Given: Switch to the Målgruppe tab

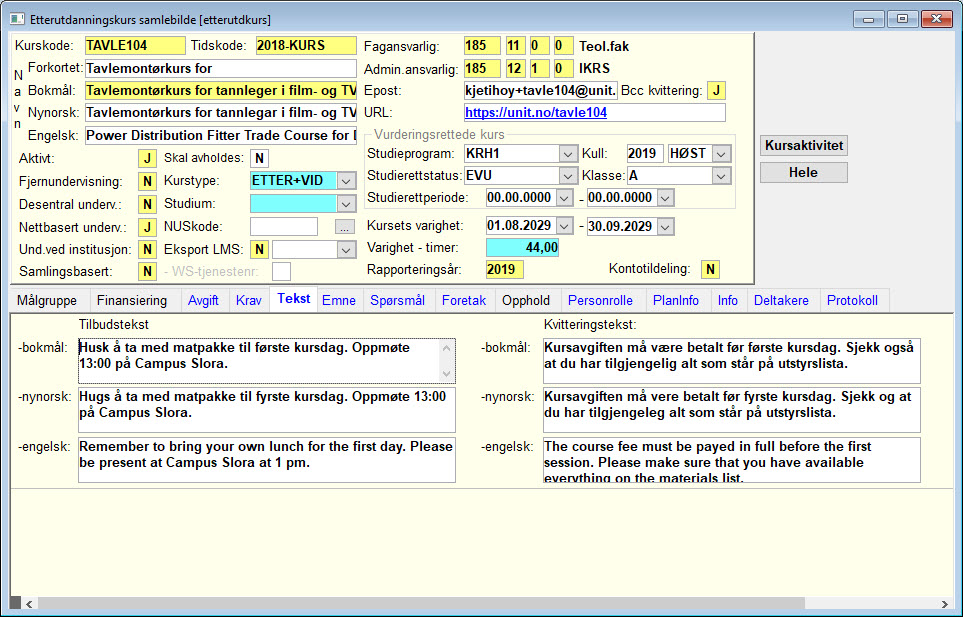Looking at the screenshot, I should (x=47, y=300).
